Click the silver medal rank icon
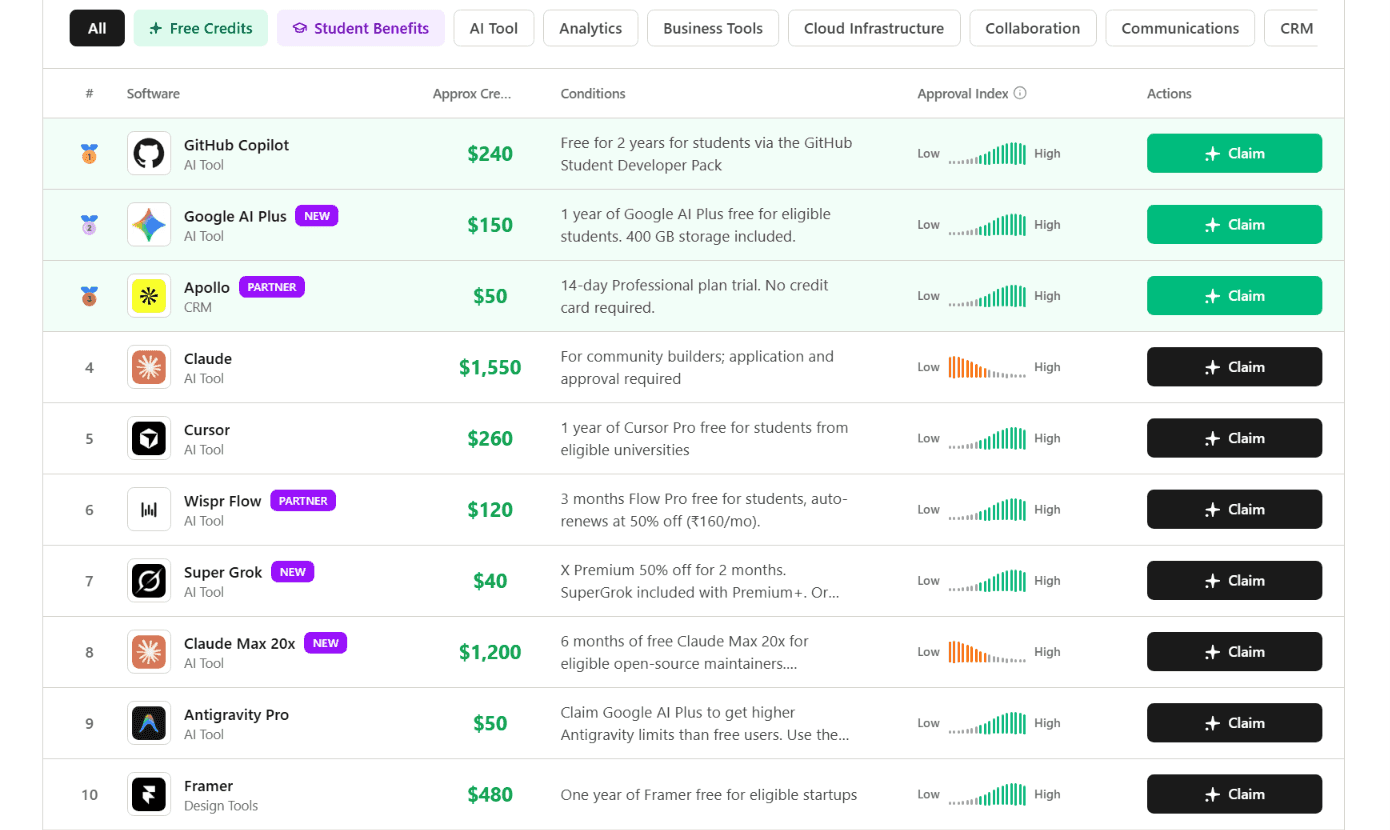Screen dimensions: 1390x830 [x=89, y=225]
